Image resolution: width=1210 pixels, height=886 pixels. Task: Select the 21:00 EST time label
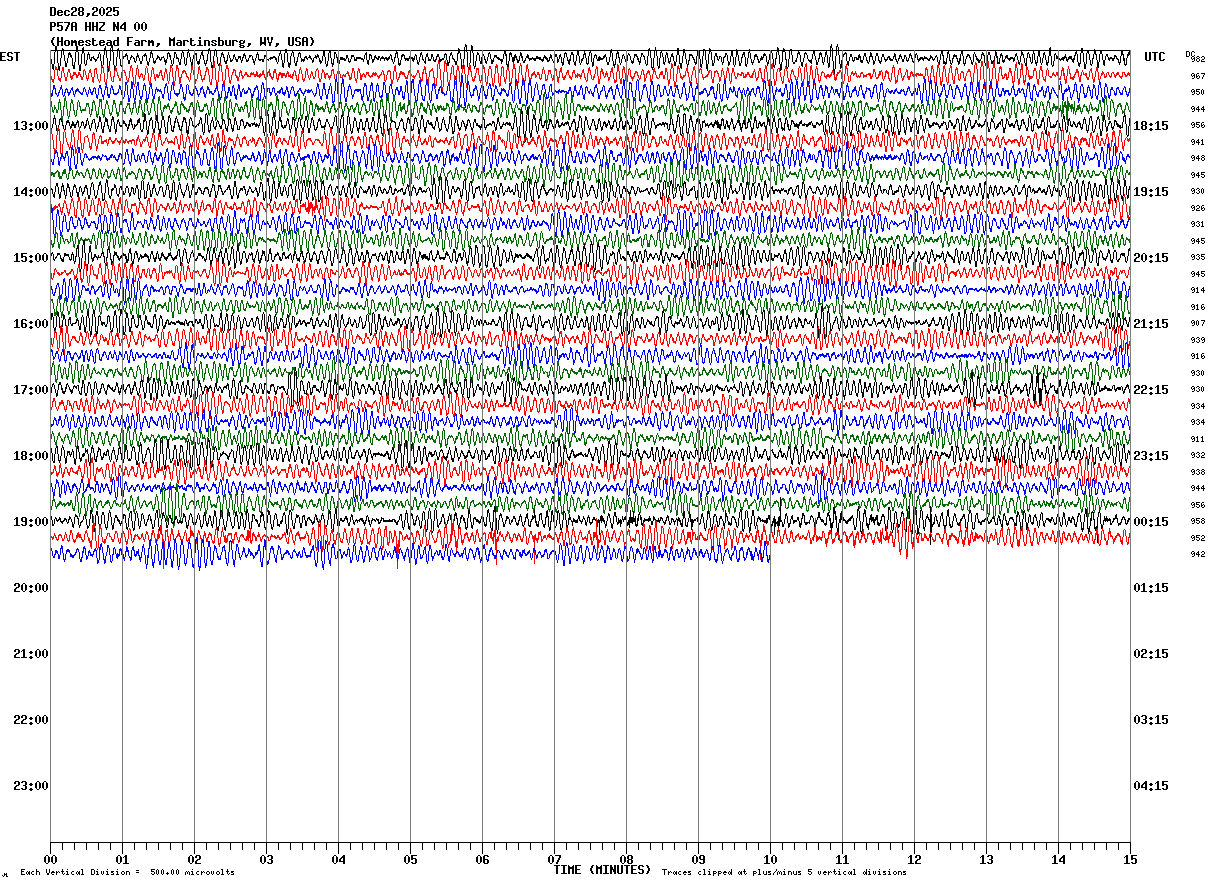[31, 654]
